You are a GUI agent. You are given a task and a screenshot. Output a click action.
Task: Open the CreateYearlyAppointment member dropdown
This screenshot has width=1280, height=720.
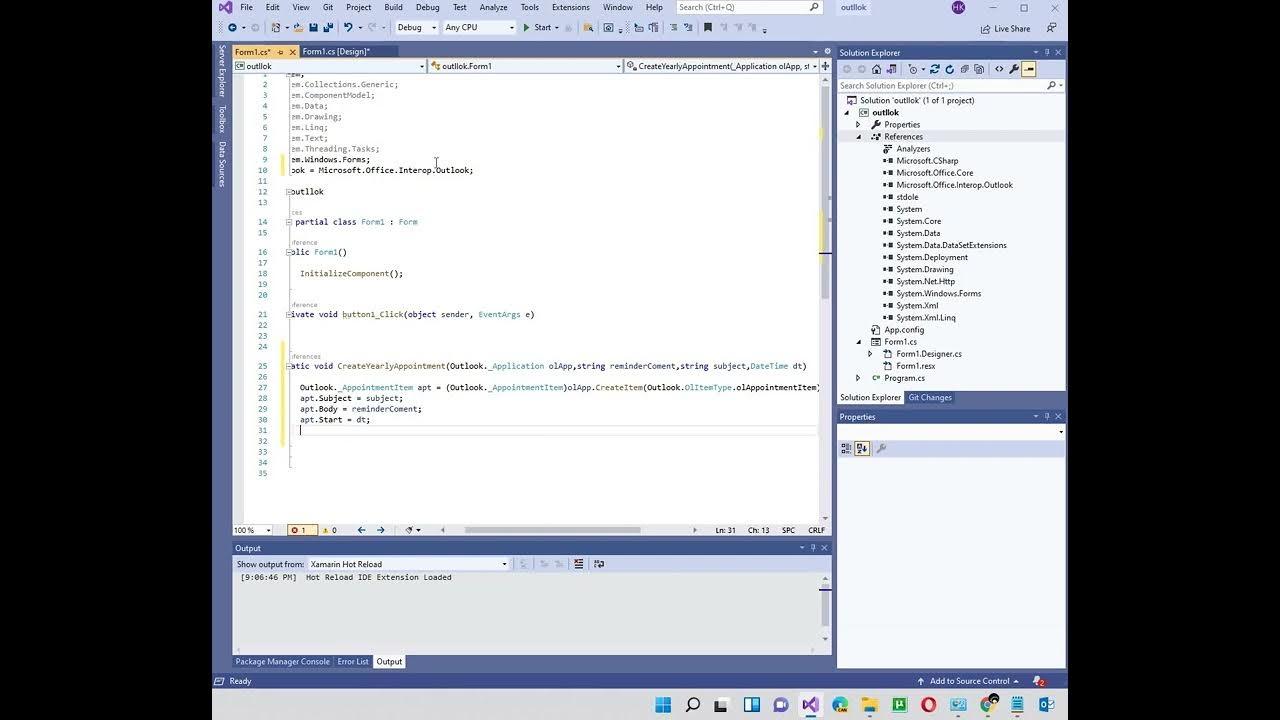click(x=723, y=66)
